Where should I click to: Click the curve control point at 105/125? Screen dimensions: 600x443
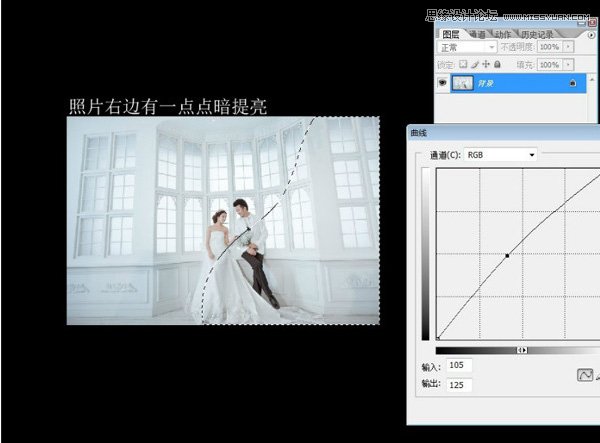[x=507, y=256]
